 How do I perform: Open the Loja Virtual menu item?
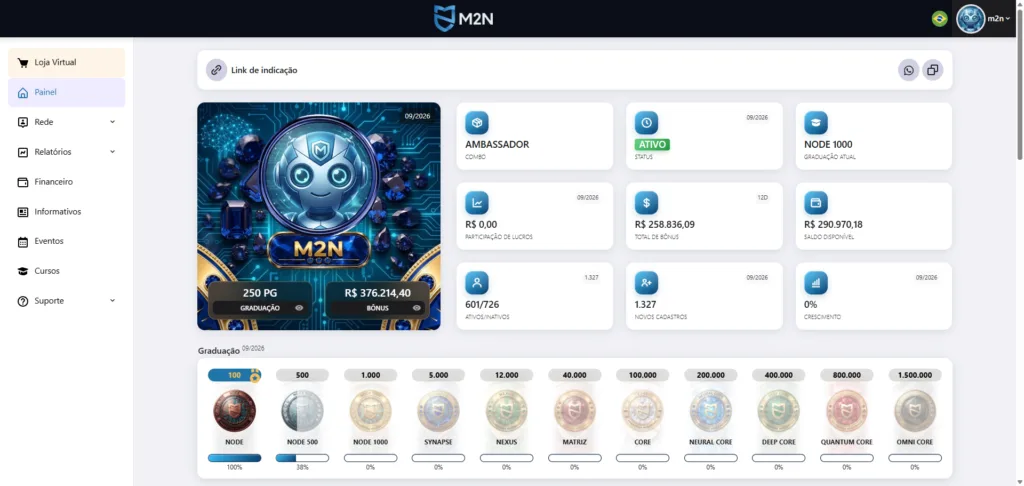(x=67, y=63)
